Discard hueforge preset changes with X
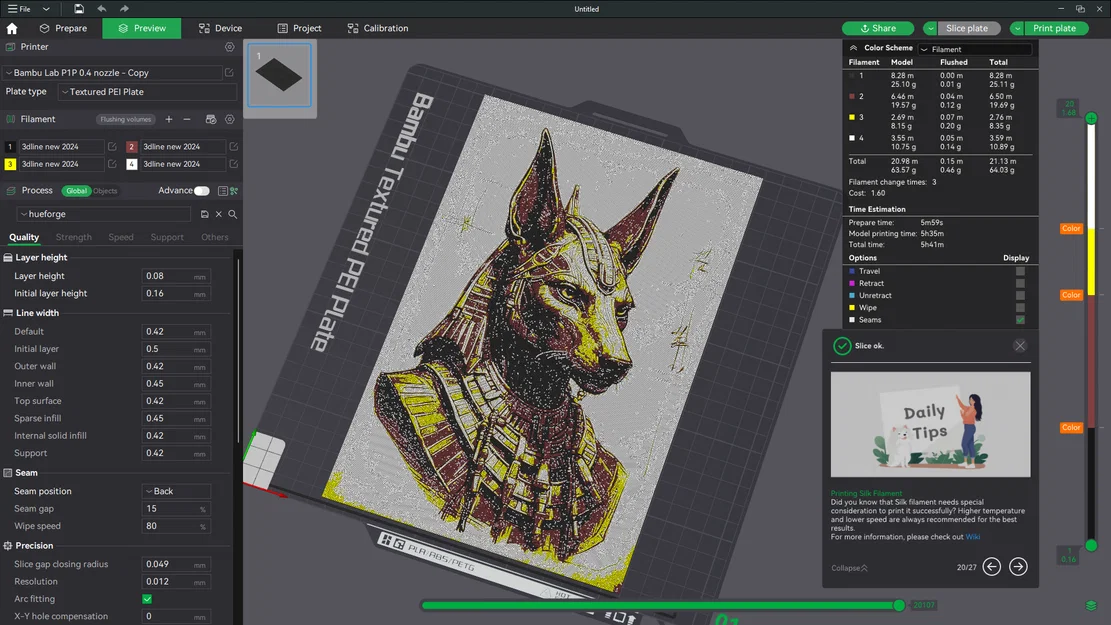Screen dimensions: 1111x625 coord(219,214)
